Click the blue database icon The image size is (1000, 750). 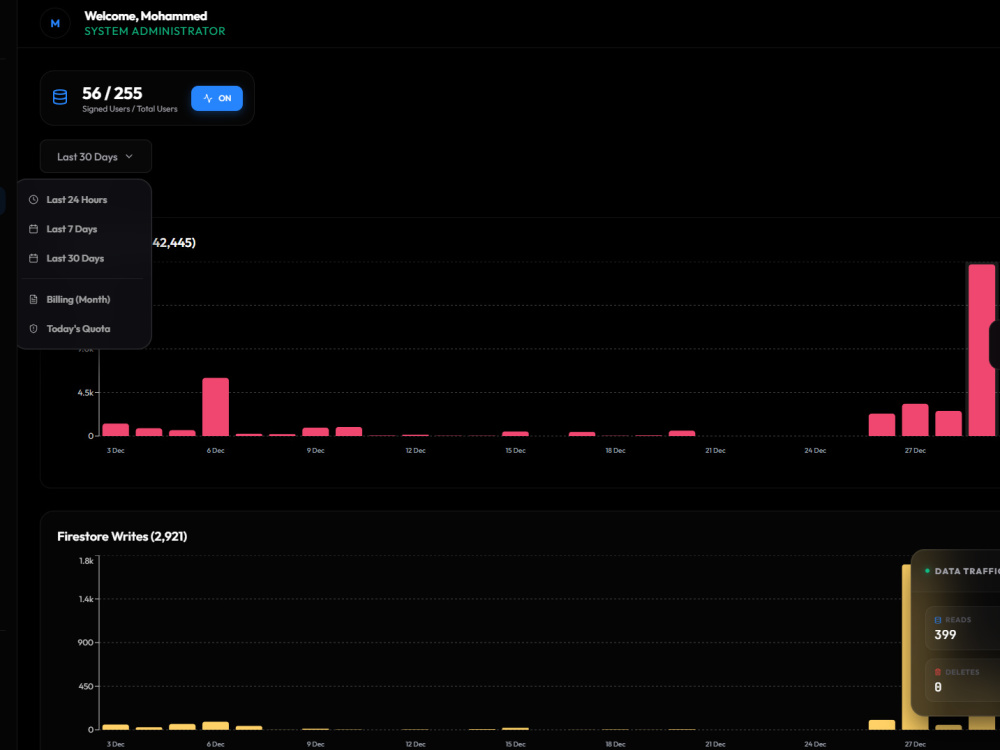[x=60, y=98]
